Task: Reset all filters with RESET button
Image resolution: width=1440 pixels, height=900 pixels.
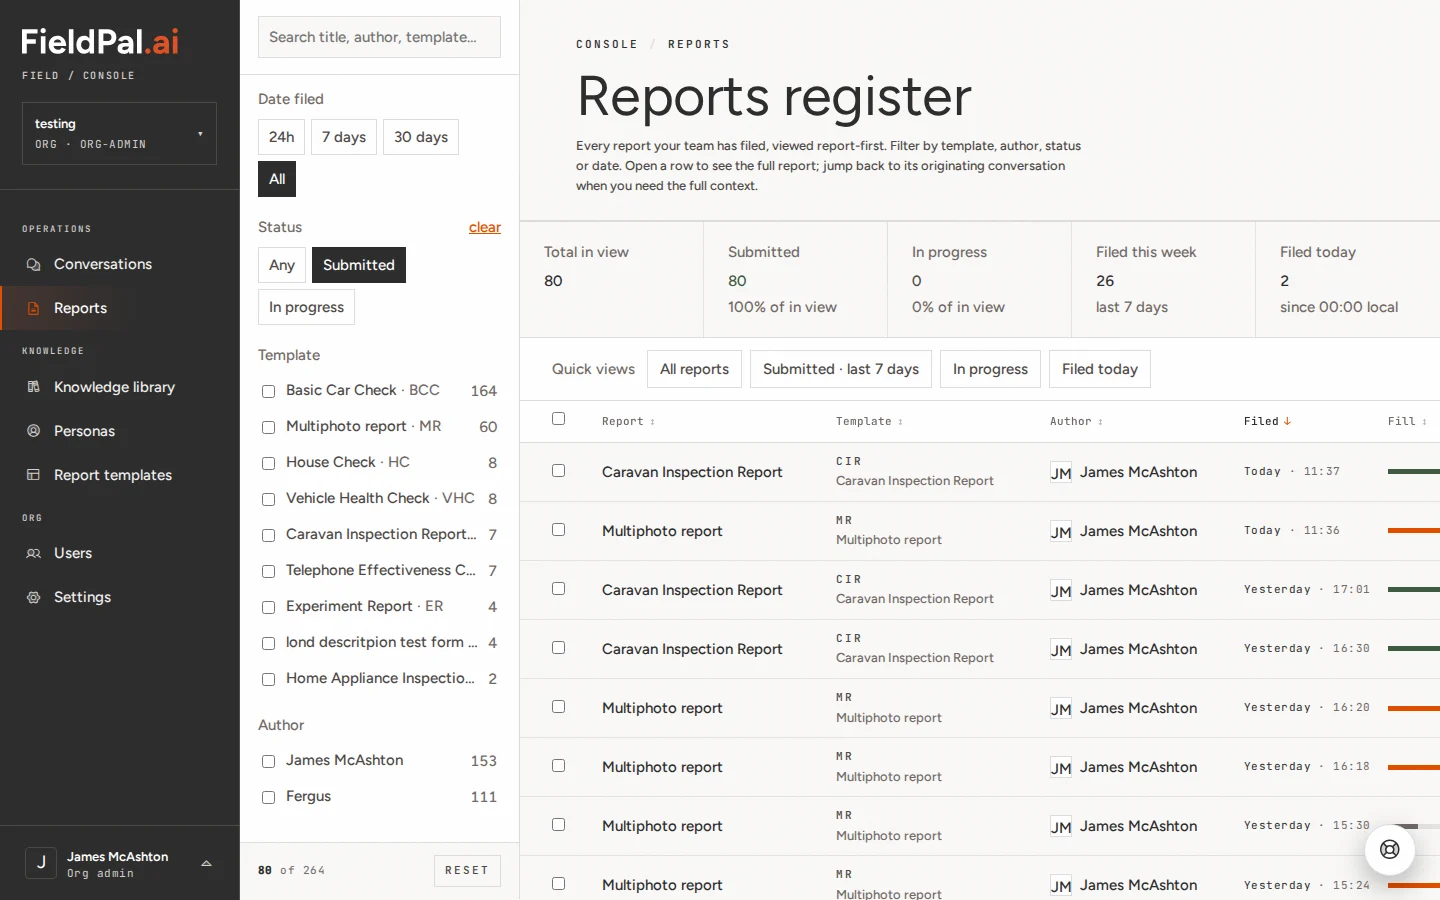Action: (467, 870)
